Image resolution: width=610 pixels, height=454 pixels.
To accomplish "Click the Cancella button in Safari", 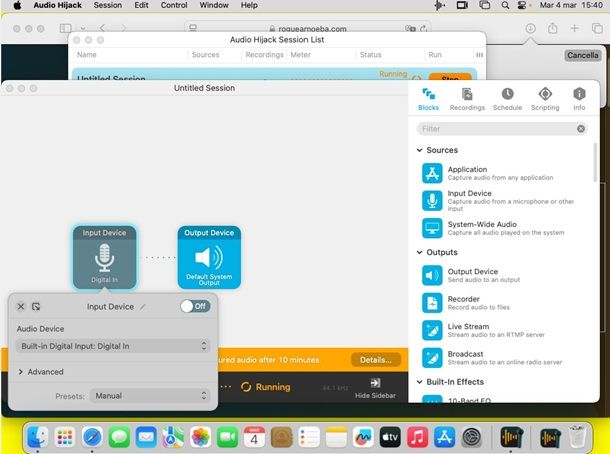I will 582,55.
